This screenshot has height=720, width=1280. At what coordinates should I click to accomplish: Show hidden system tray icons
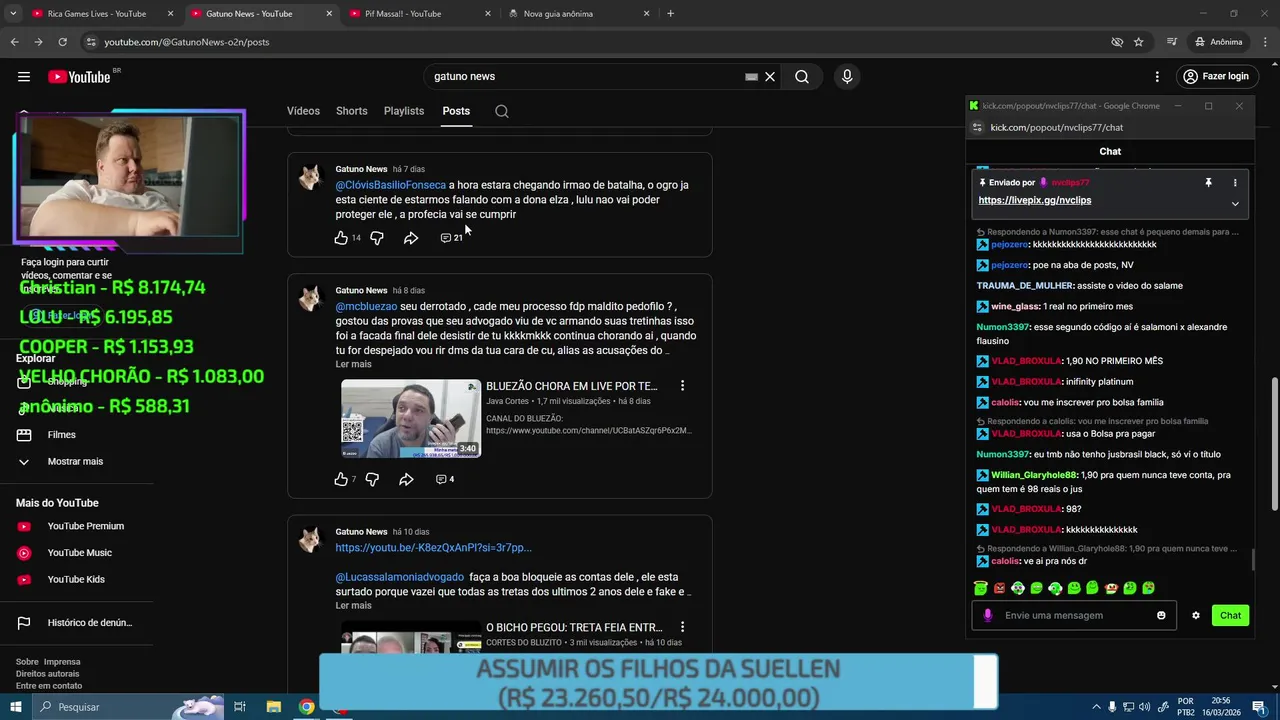(x=1095, y=707)
